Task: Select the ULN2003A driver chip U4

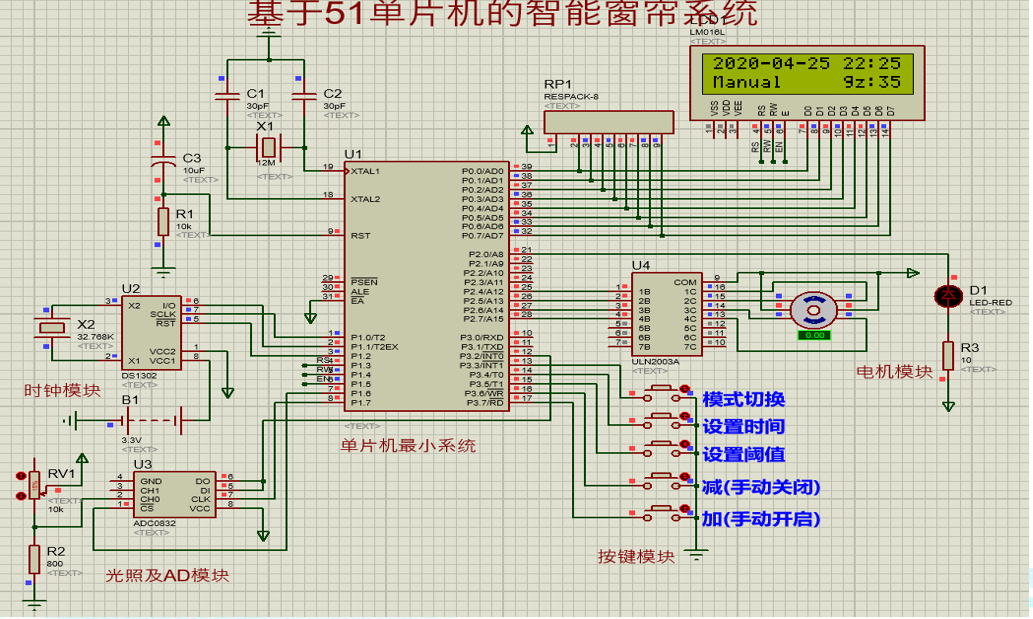Action: [667, 314]
